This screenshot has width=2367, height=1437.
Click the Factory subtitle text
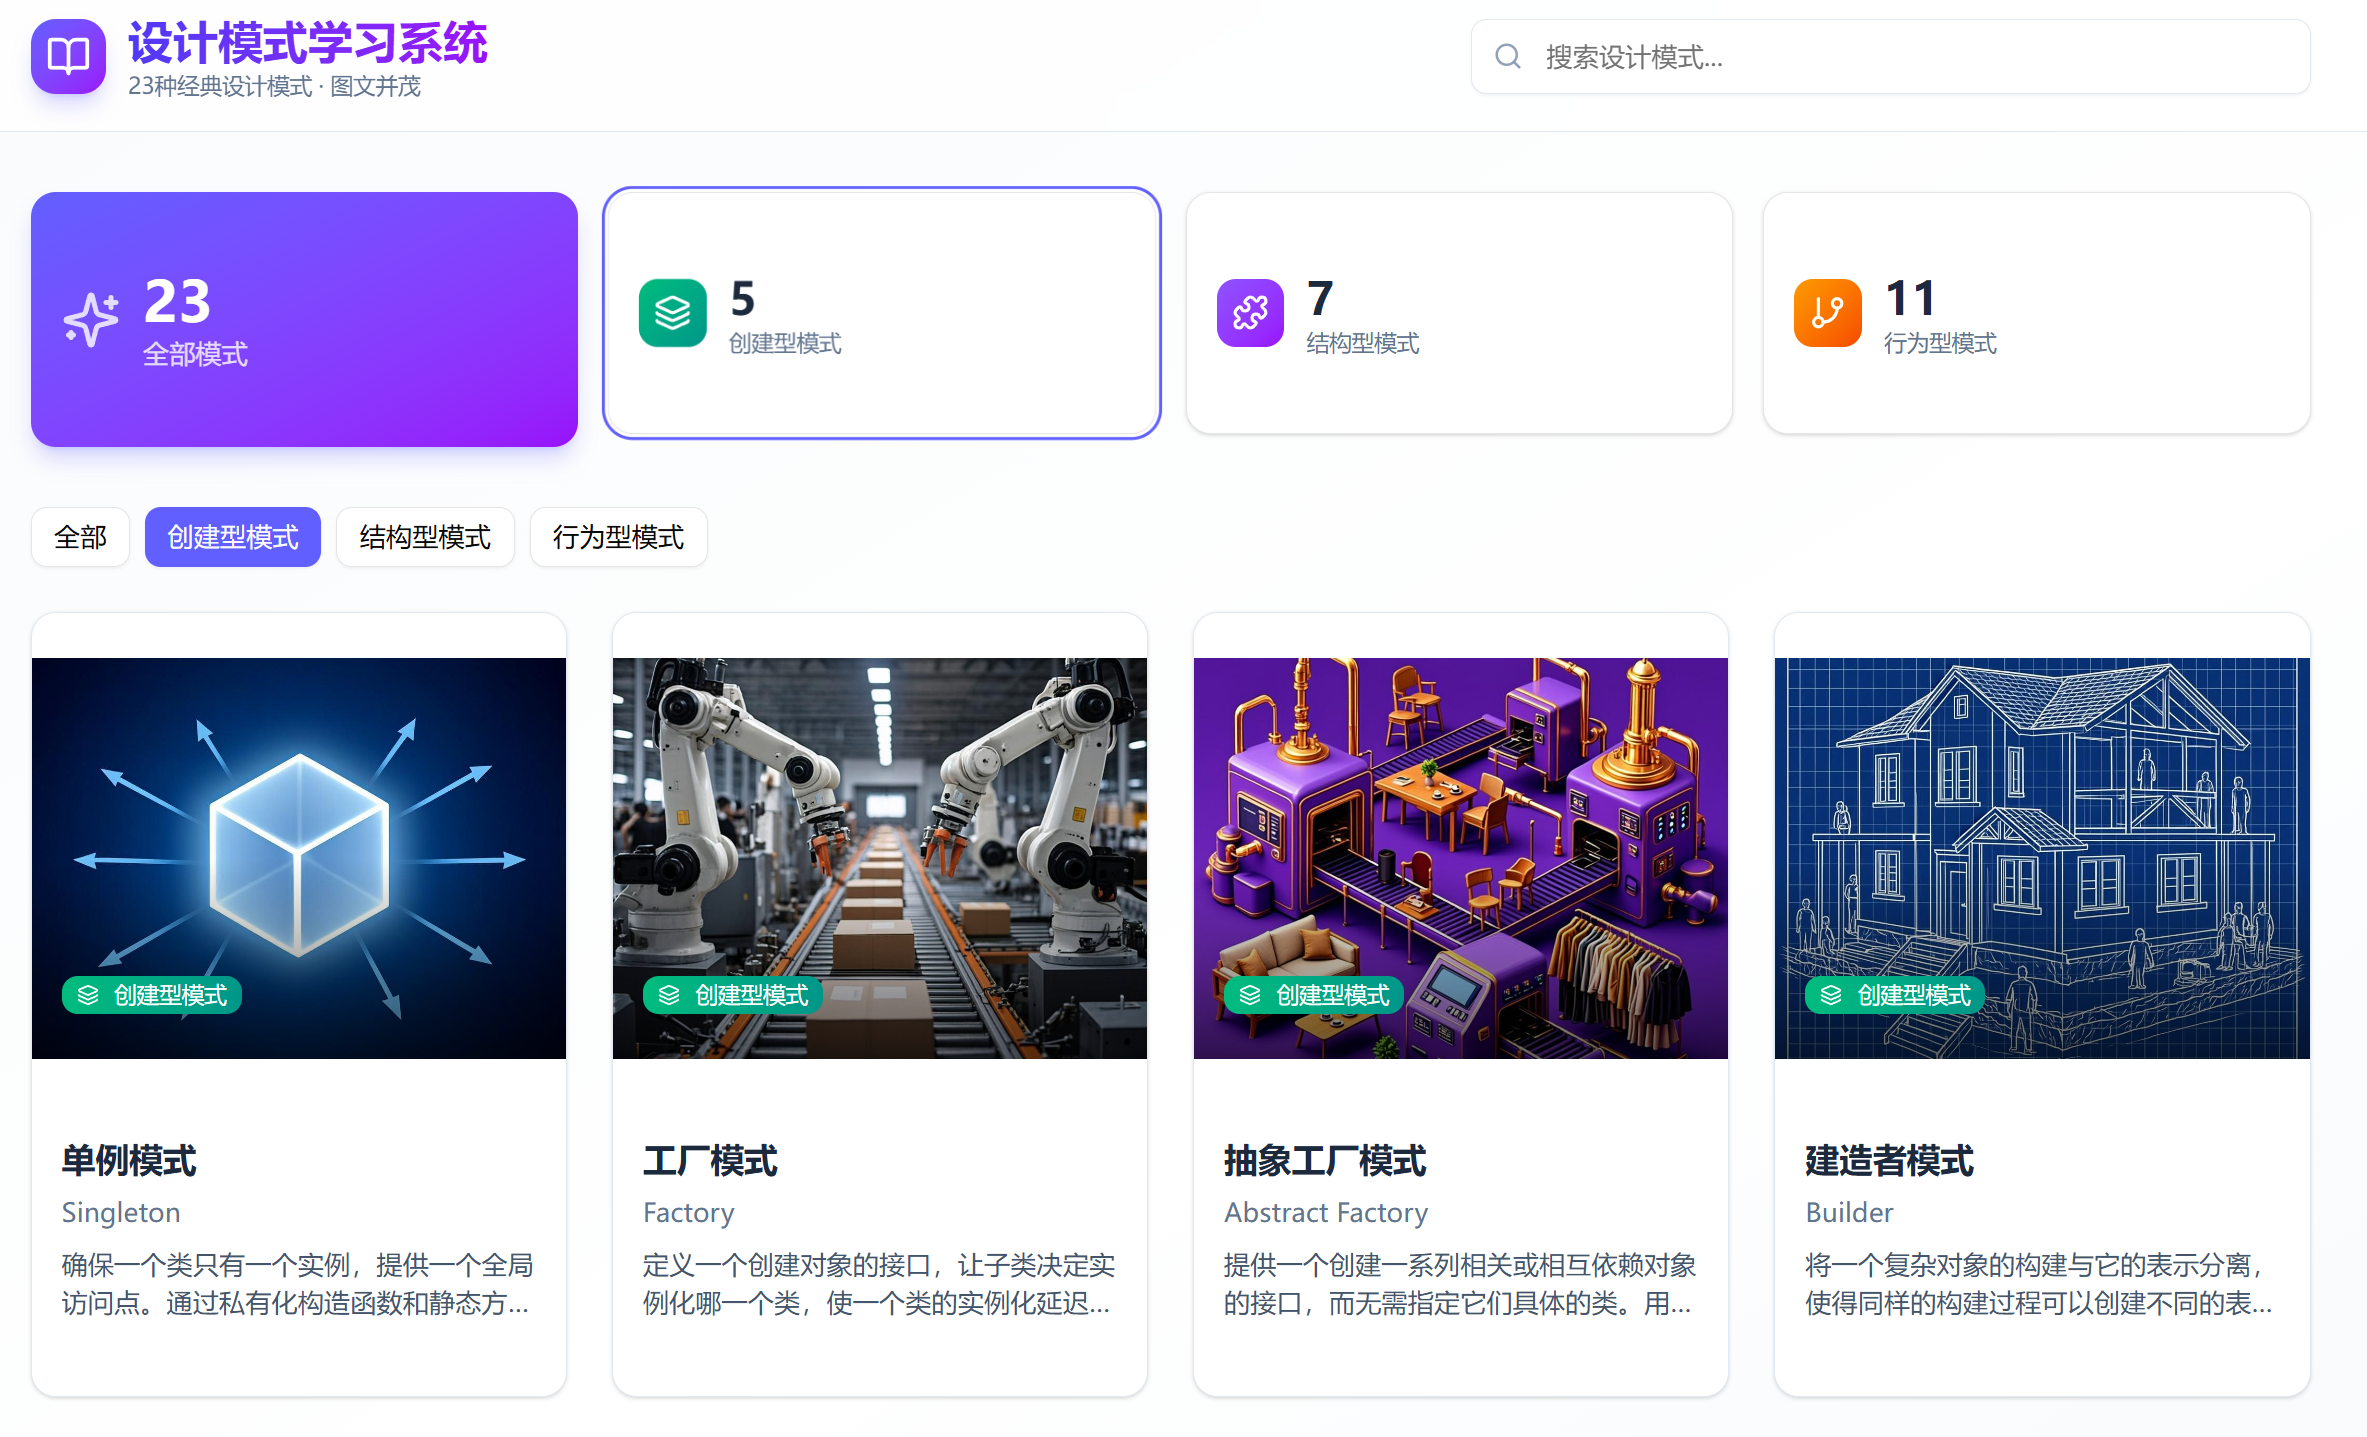point(689,1212)
